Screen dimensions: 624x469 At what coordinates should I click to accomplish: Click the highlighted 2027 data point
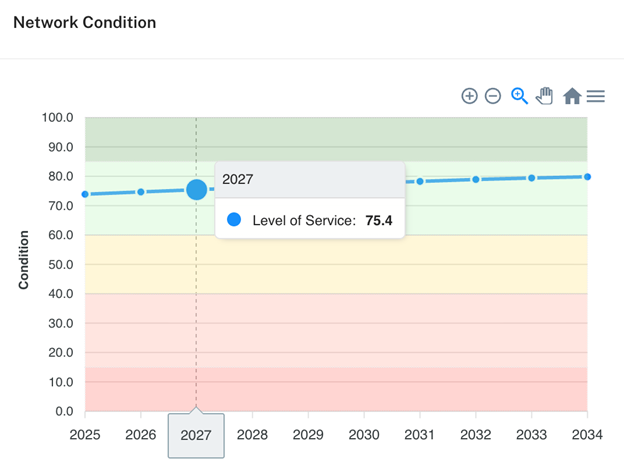(197, 189)
